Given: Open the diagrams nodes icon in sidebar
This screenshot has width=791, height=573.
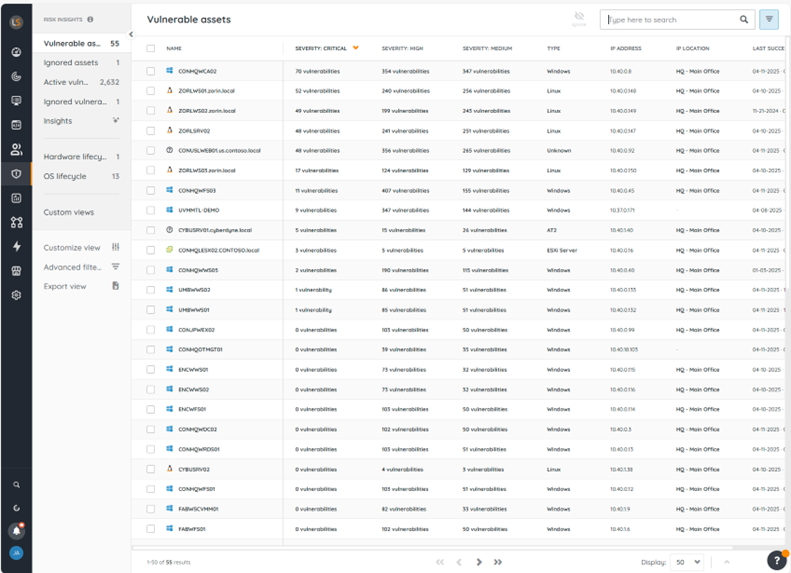Looking at the screenshot, I should (16, 222).
